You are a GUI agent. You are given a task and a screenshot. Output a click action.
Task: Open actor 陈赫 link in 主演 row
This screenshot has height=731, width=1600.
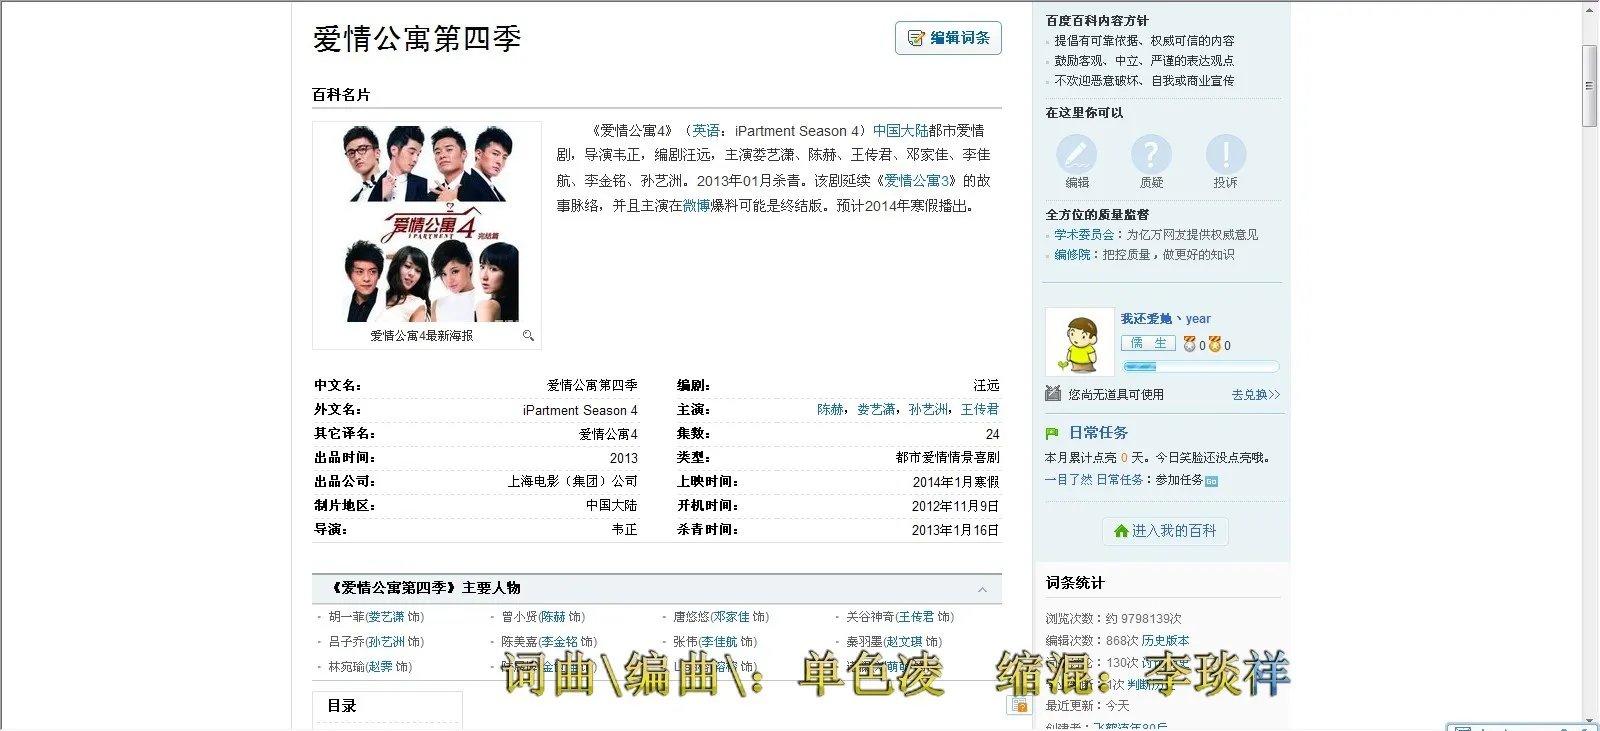830,410
